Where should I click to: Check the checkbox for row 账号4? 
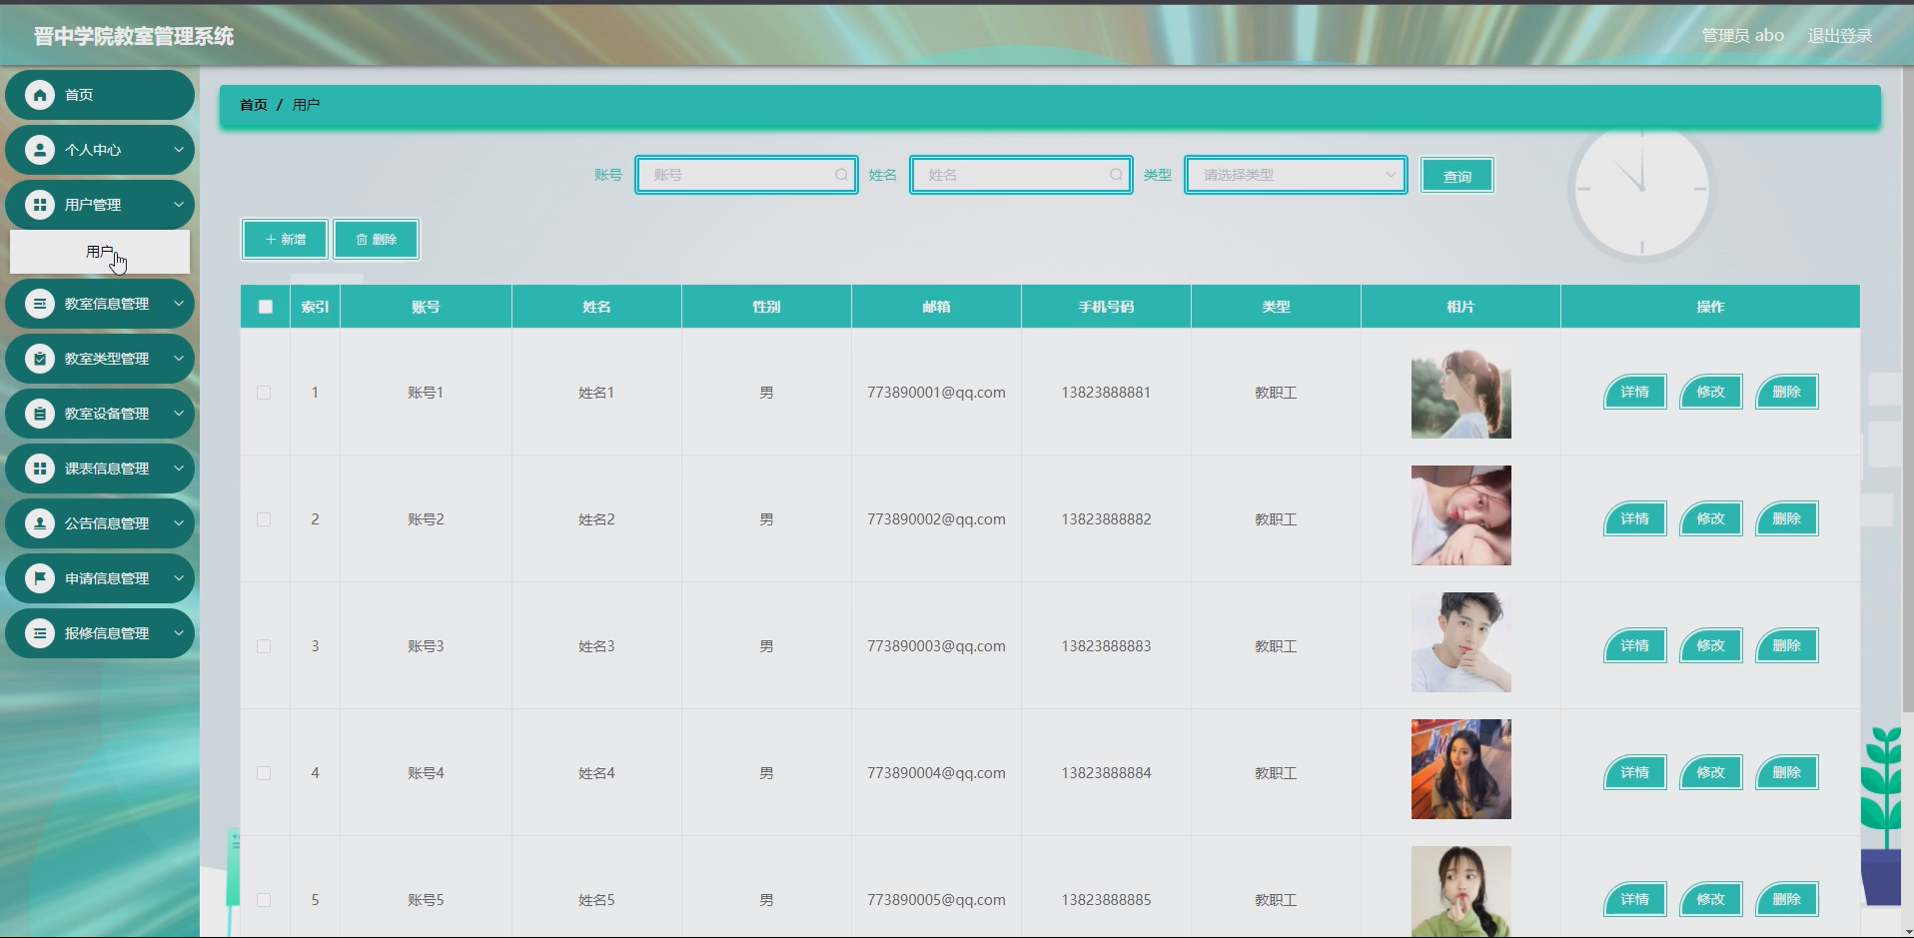pos(264,774)
